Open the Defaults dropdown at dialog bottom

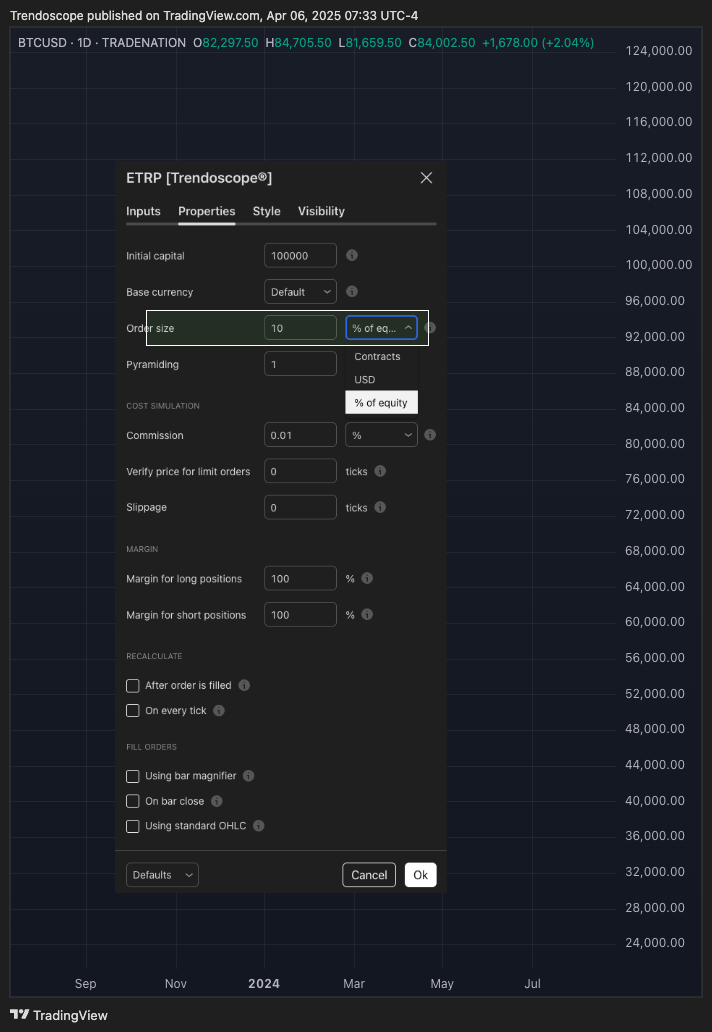click(163, 875)
